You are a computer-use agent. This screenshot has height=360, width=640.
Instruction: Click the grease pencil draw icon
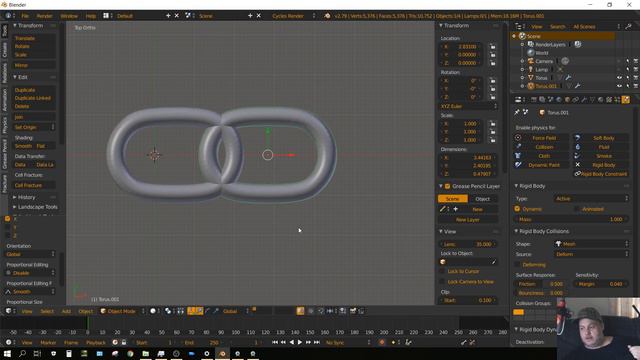point(442,209)
